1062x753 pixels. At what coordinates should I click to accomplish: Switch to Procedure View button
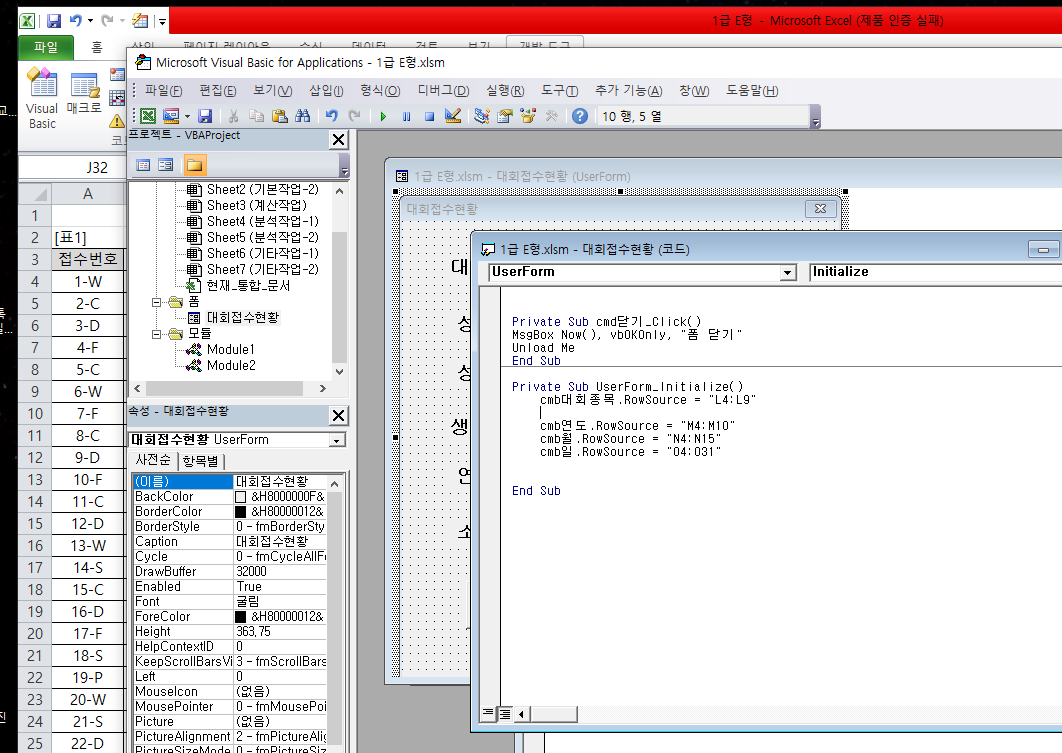pos(489,713)
